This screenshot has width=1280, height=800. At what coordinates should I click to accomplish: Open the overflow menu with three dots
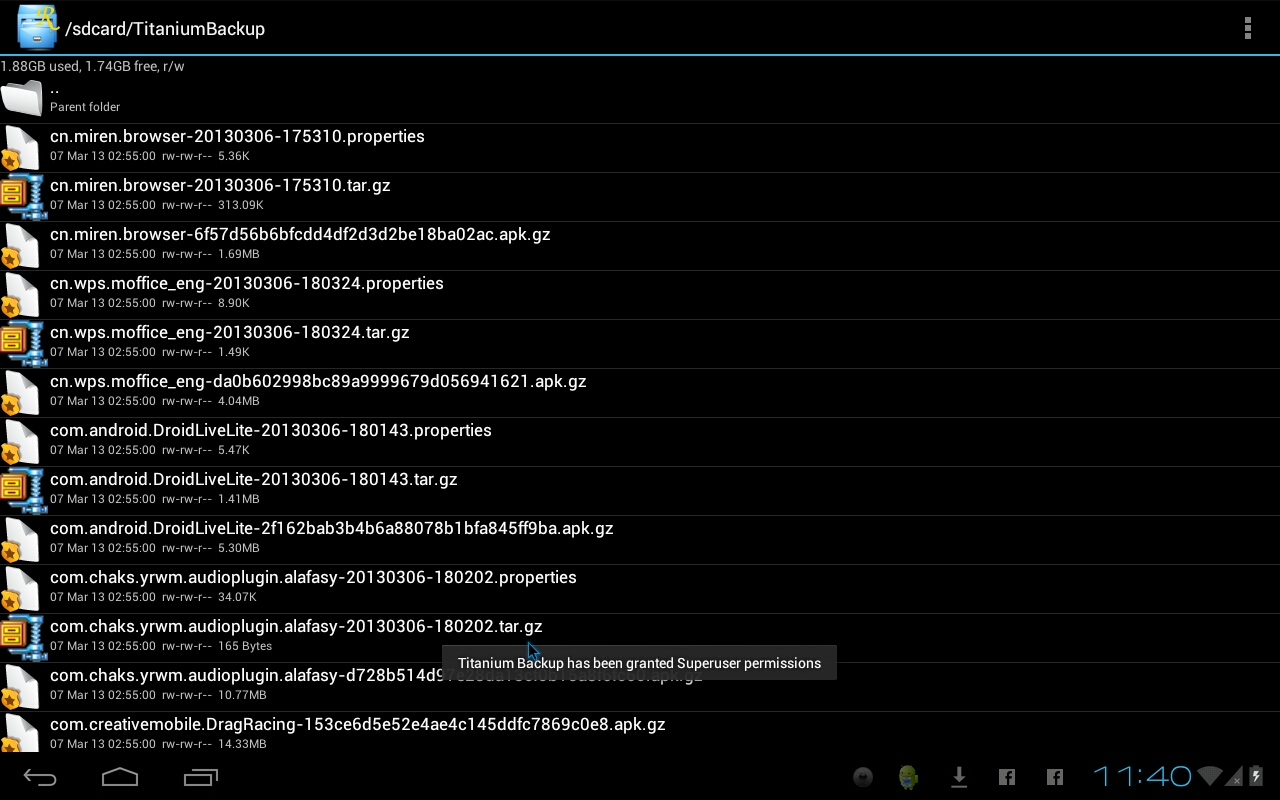click(x=1247, y=28)
